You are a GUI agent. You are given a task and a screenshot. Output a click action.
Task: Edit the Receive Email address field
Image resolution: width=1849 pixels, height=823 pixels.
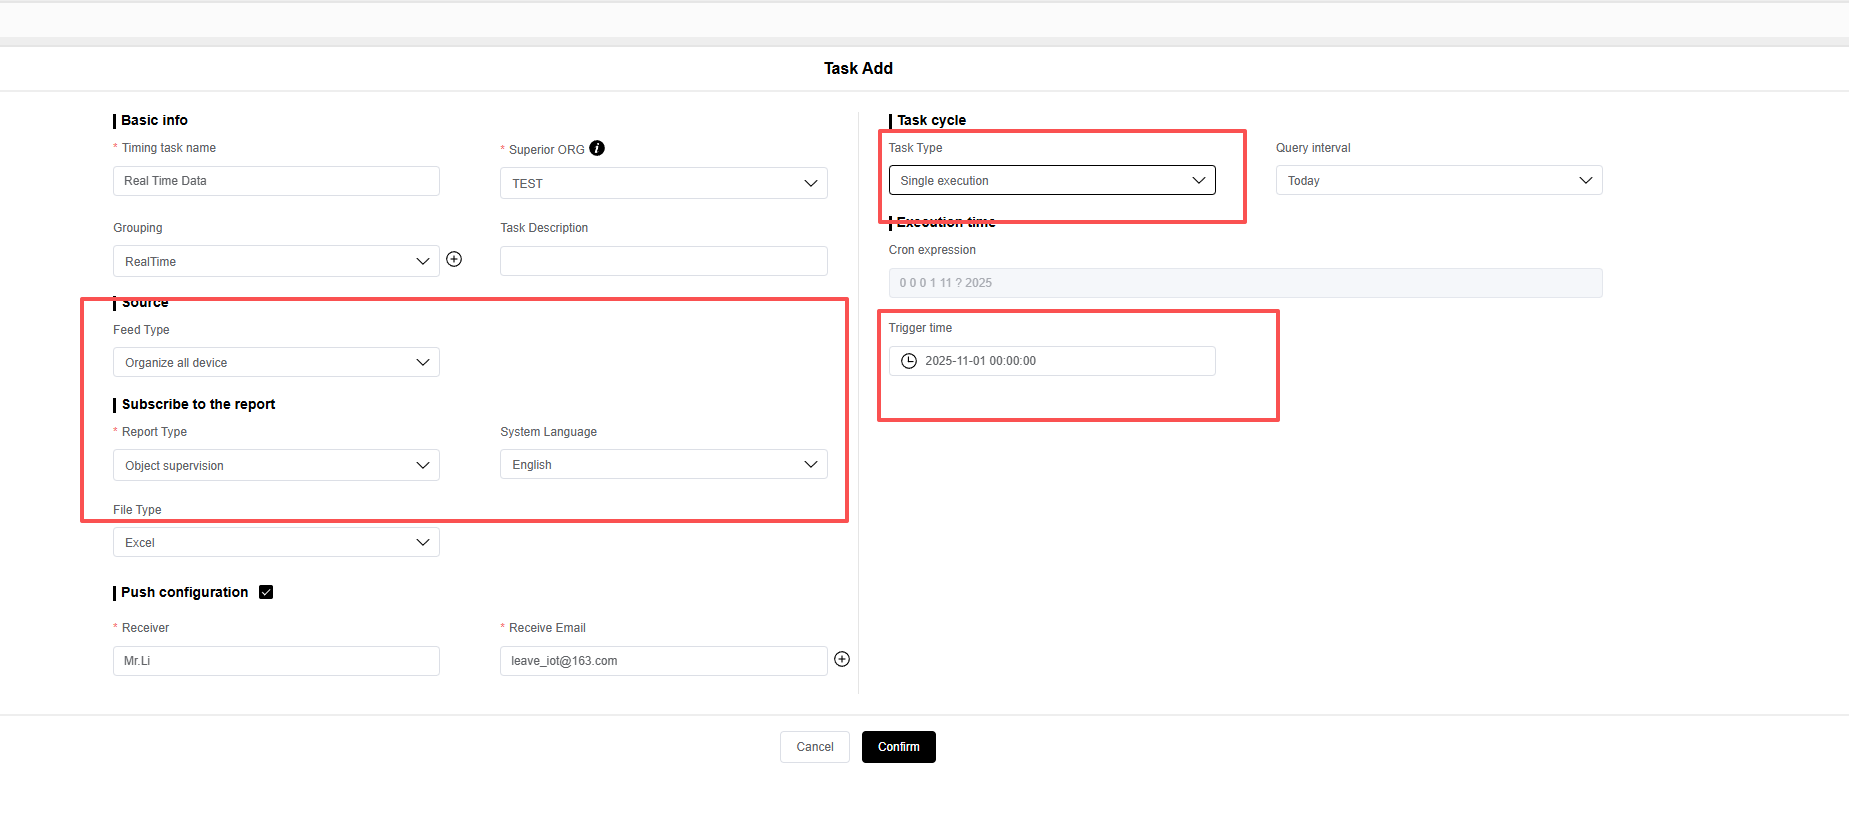click(663, 661)
